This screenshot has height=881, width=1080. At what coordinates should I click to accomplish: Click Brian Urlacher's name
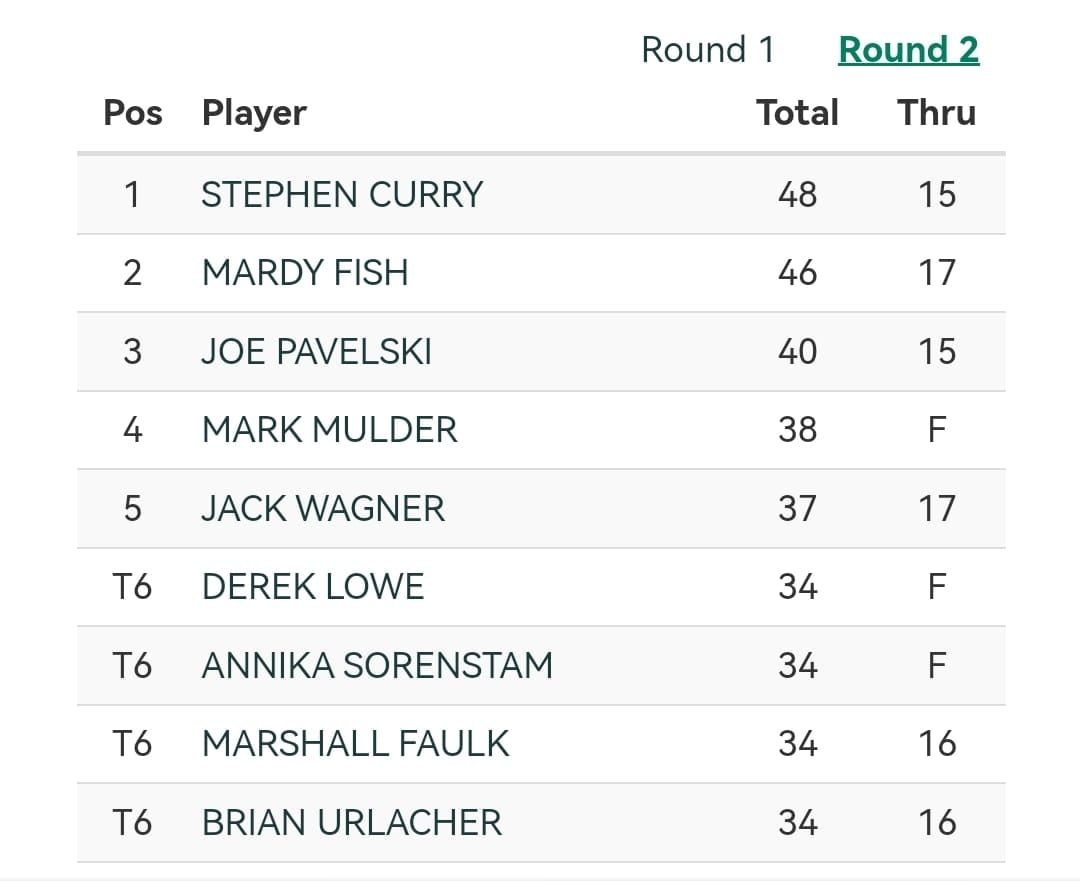[351, 821]
